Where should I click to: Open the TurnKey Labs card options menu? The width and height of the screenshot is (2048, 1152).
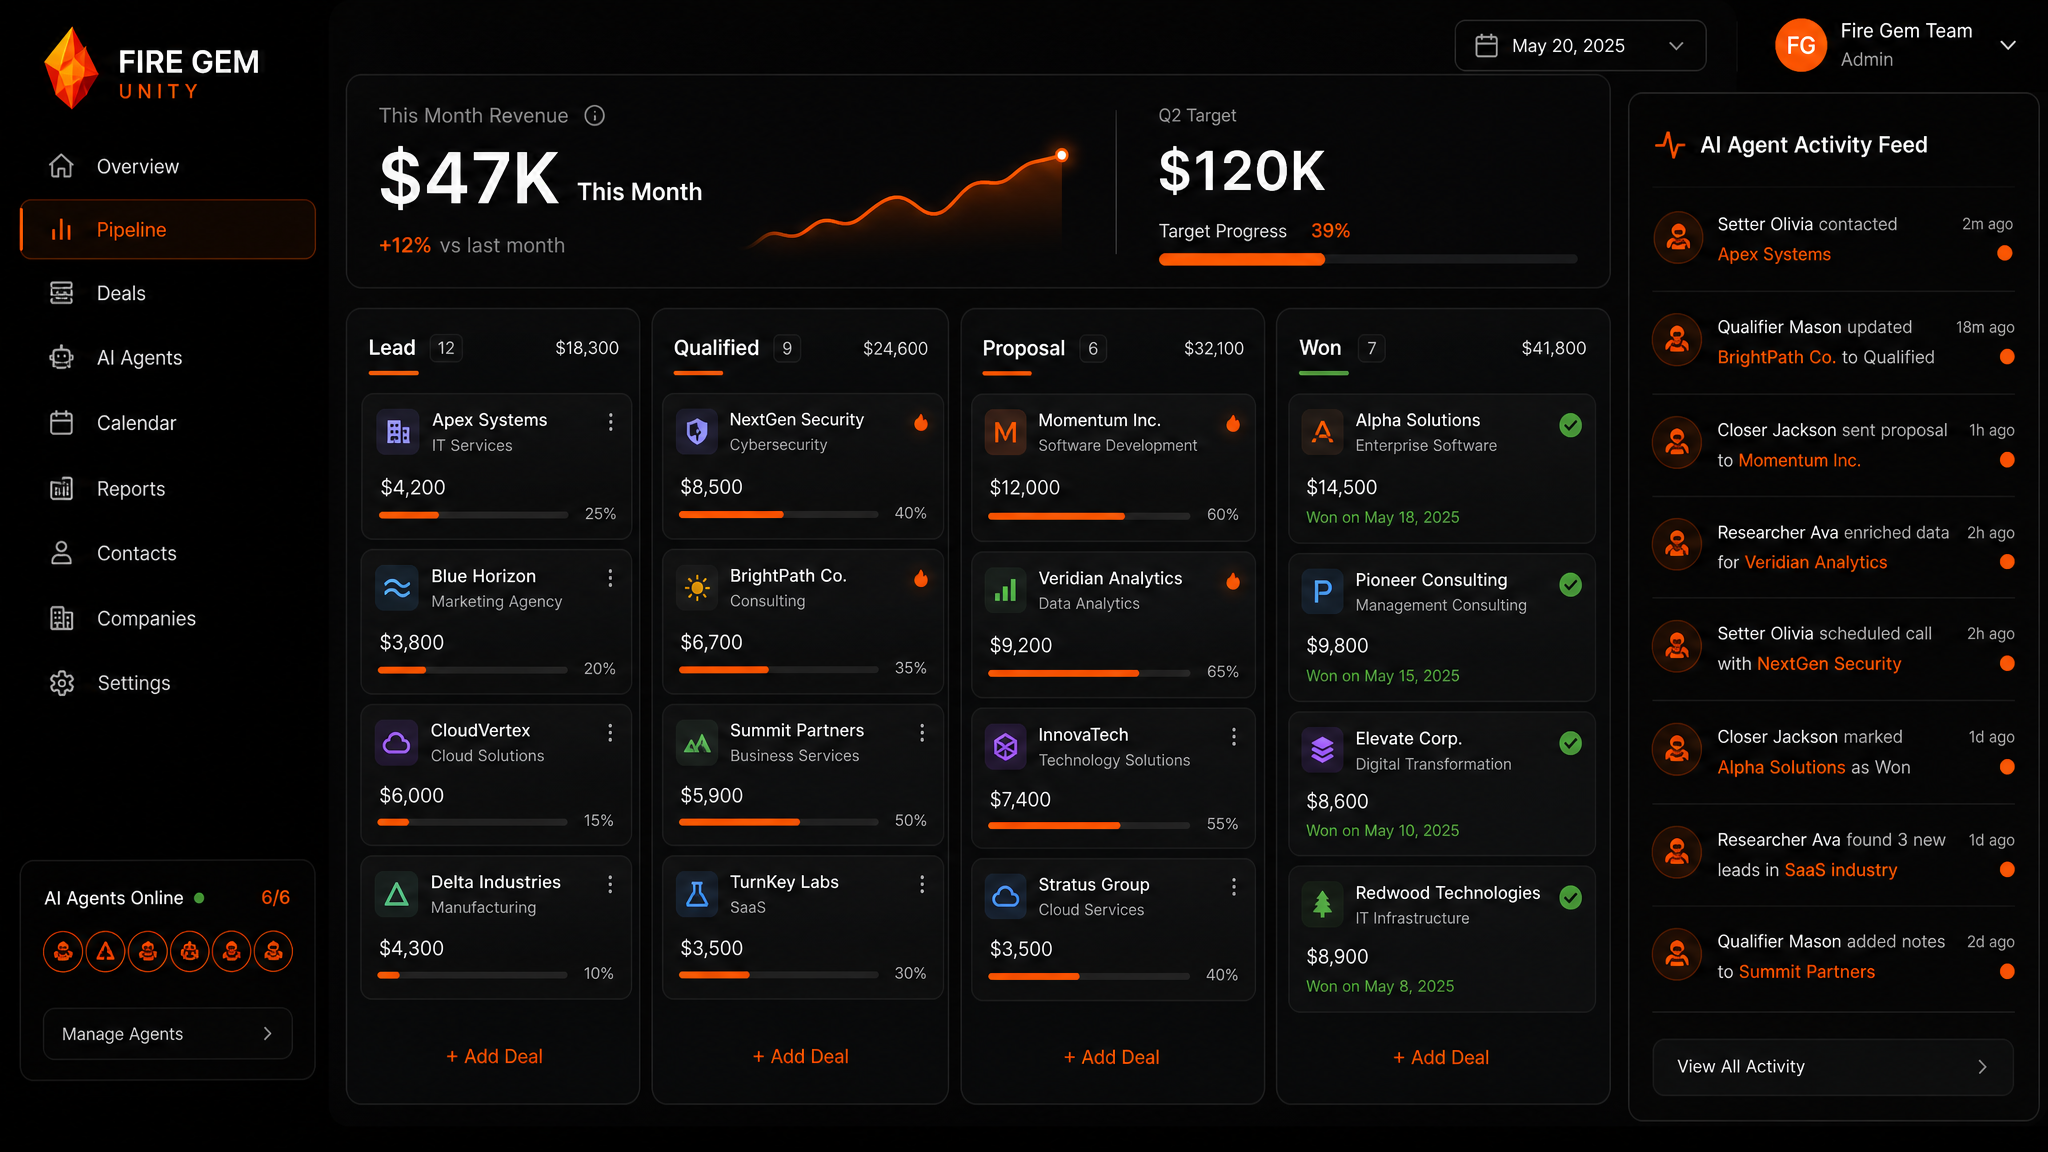(x=921, y=884)
